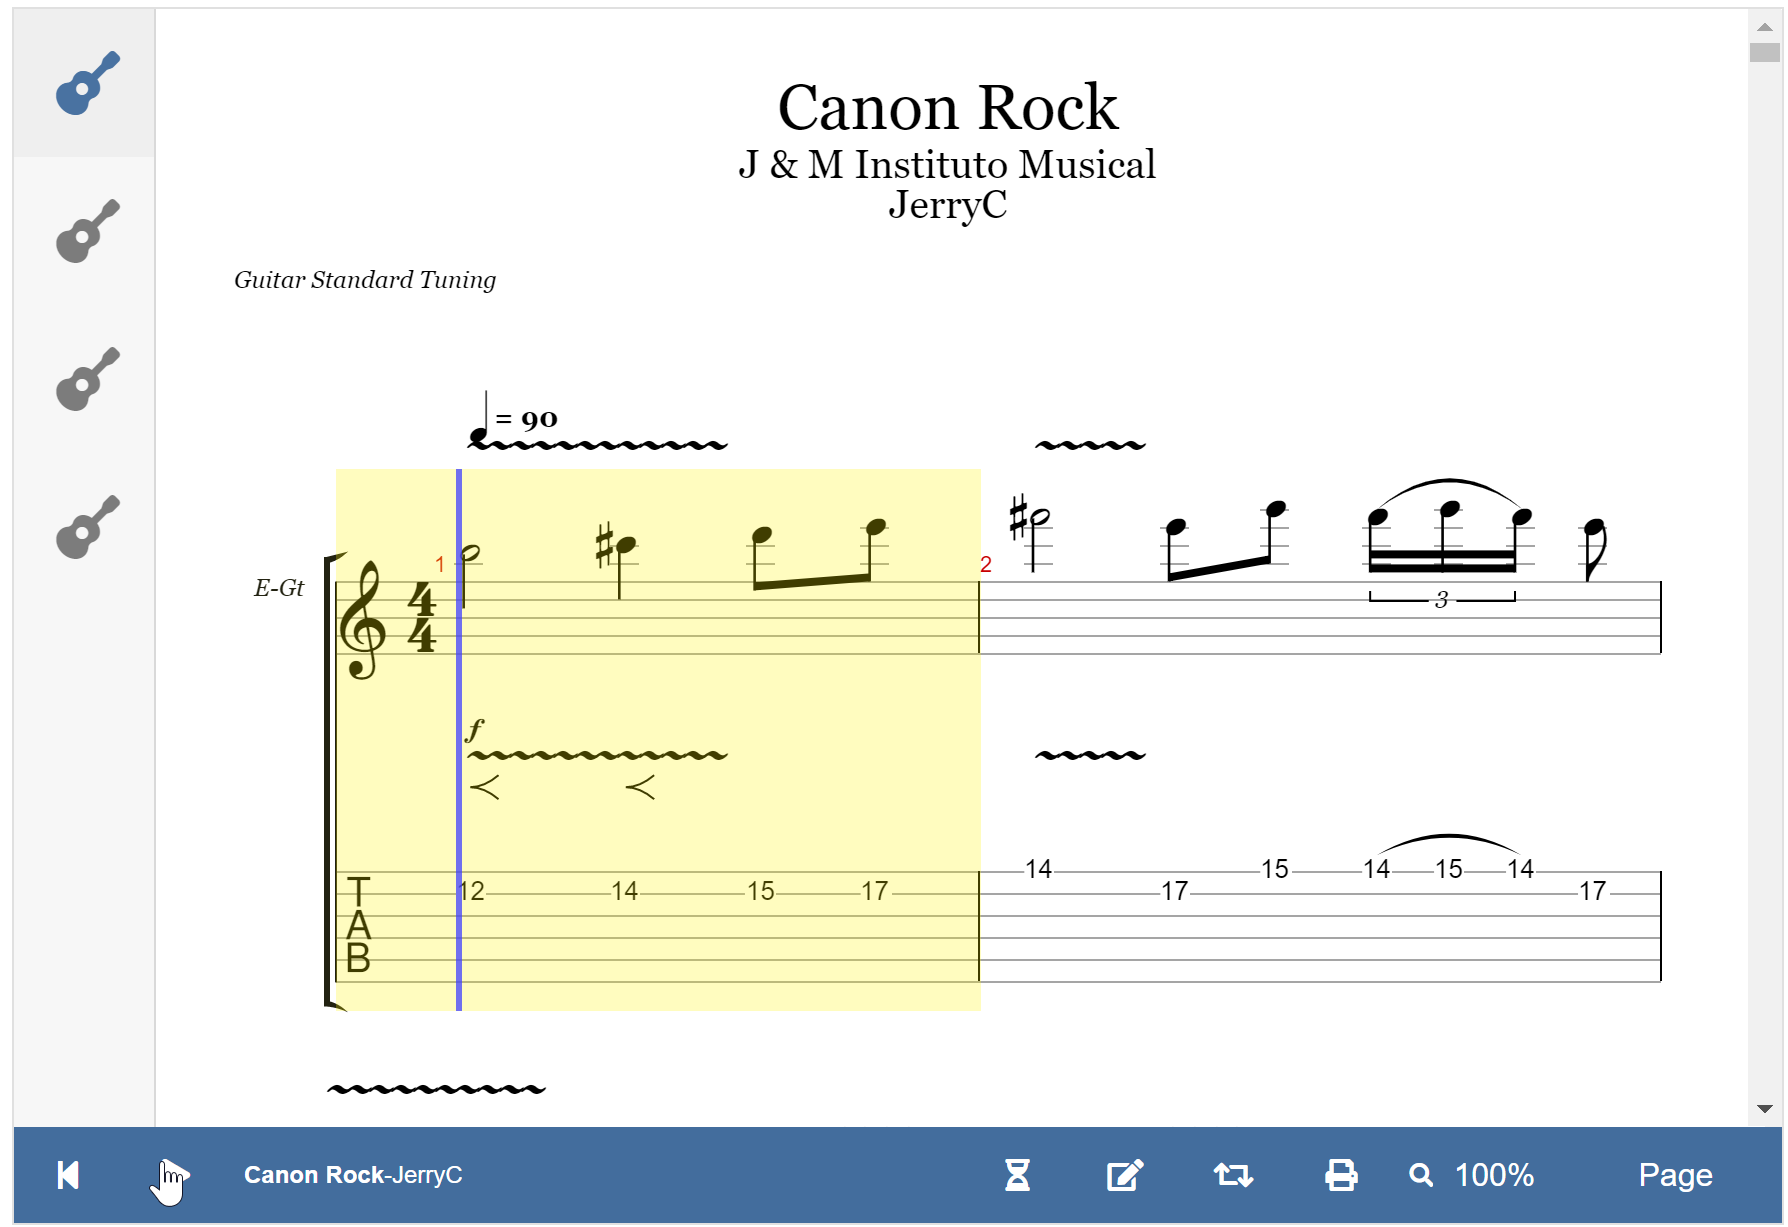Open the 100% zoom dropdown

point(1472,1175)
